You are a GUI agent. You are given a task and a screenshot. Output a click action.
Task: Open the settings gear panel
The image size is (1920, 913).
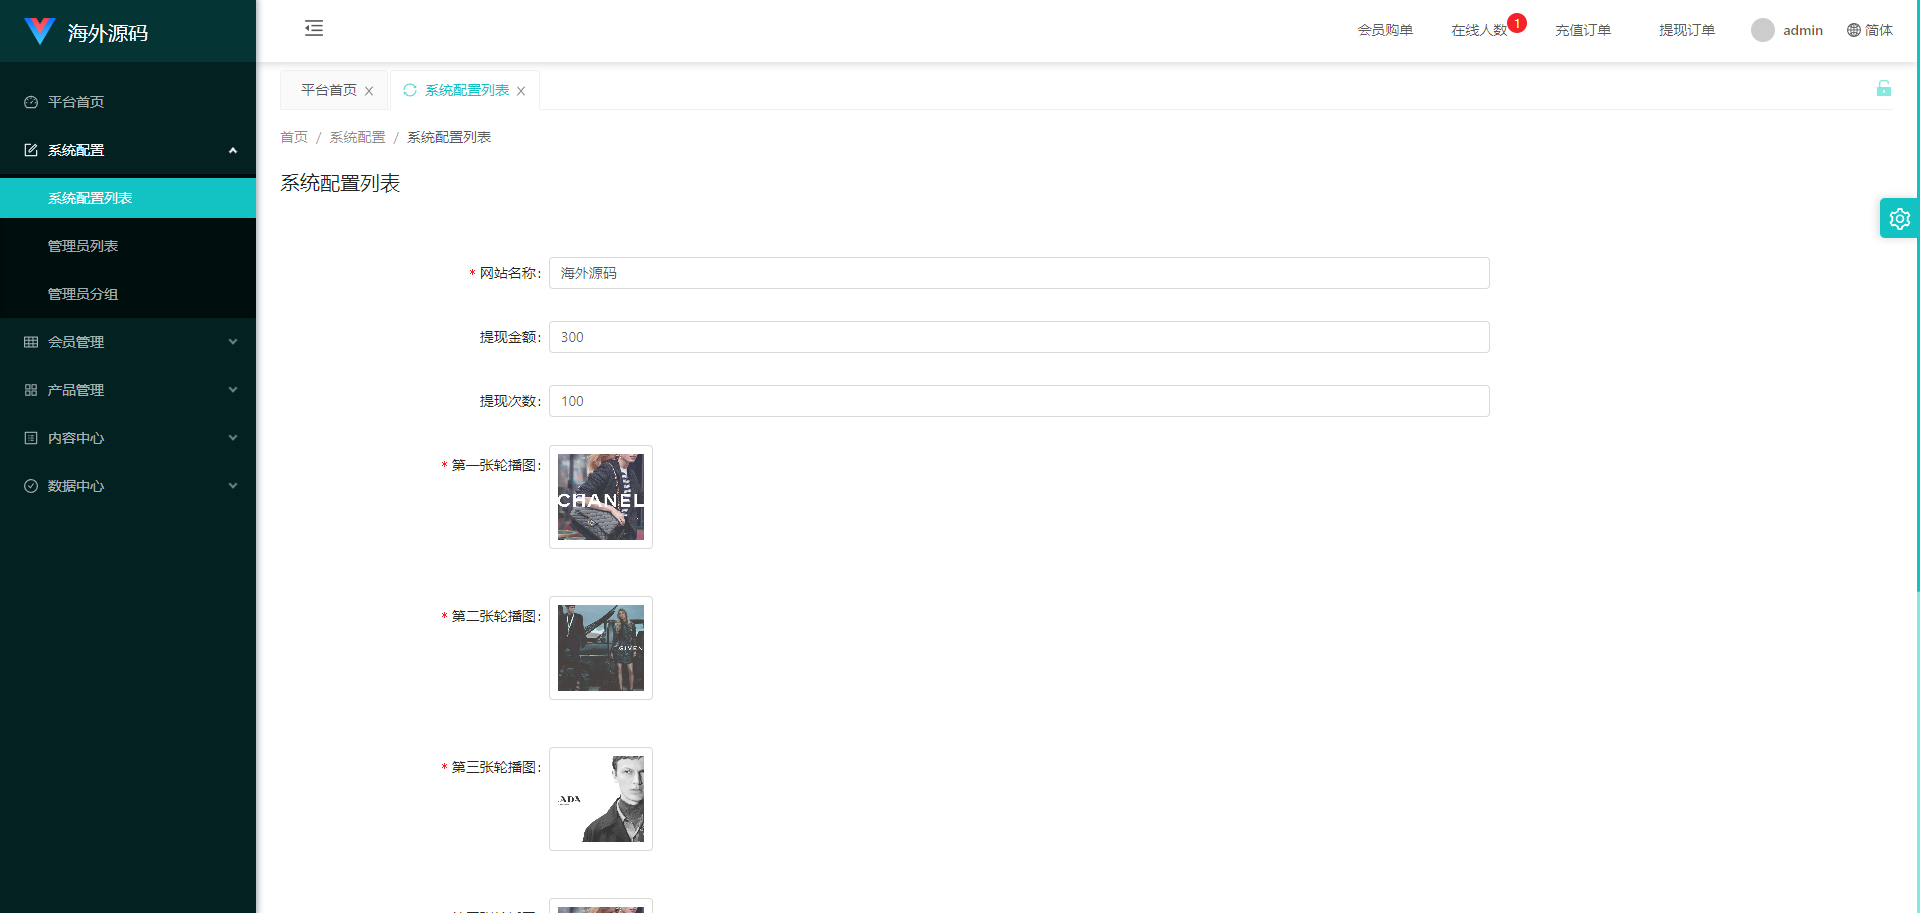[x=1899, y=218]
